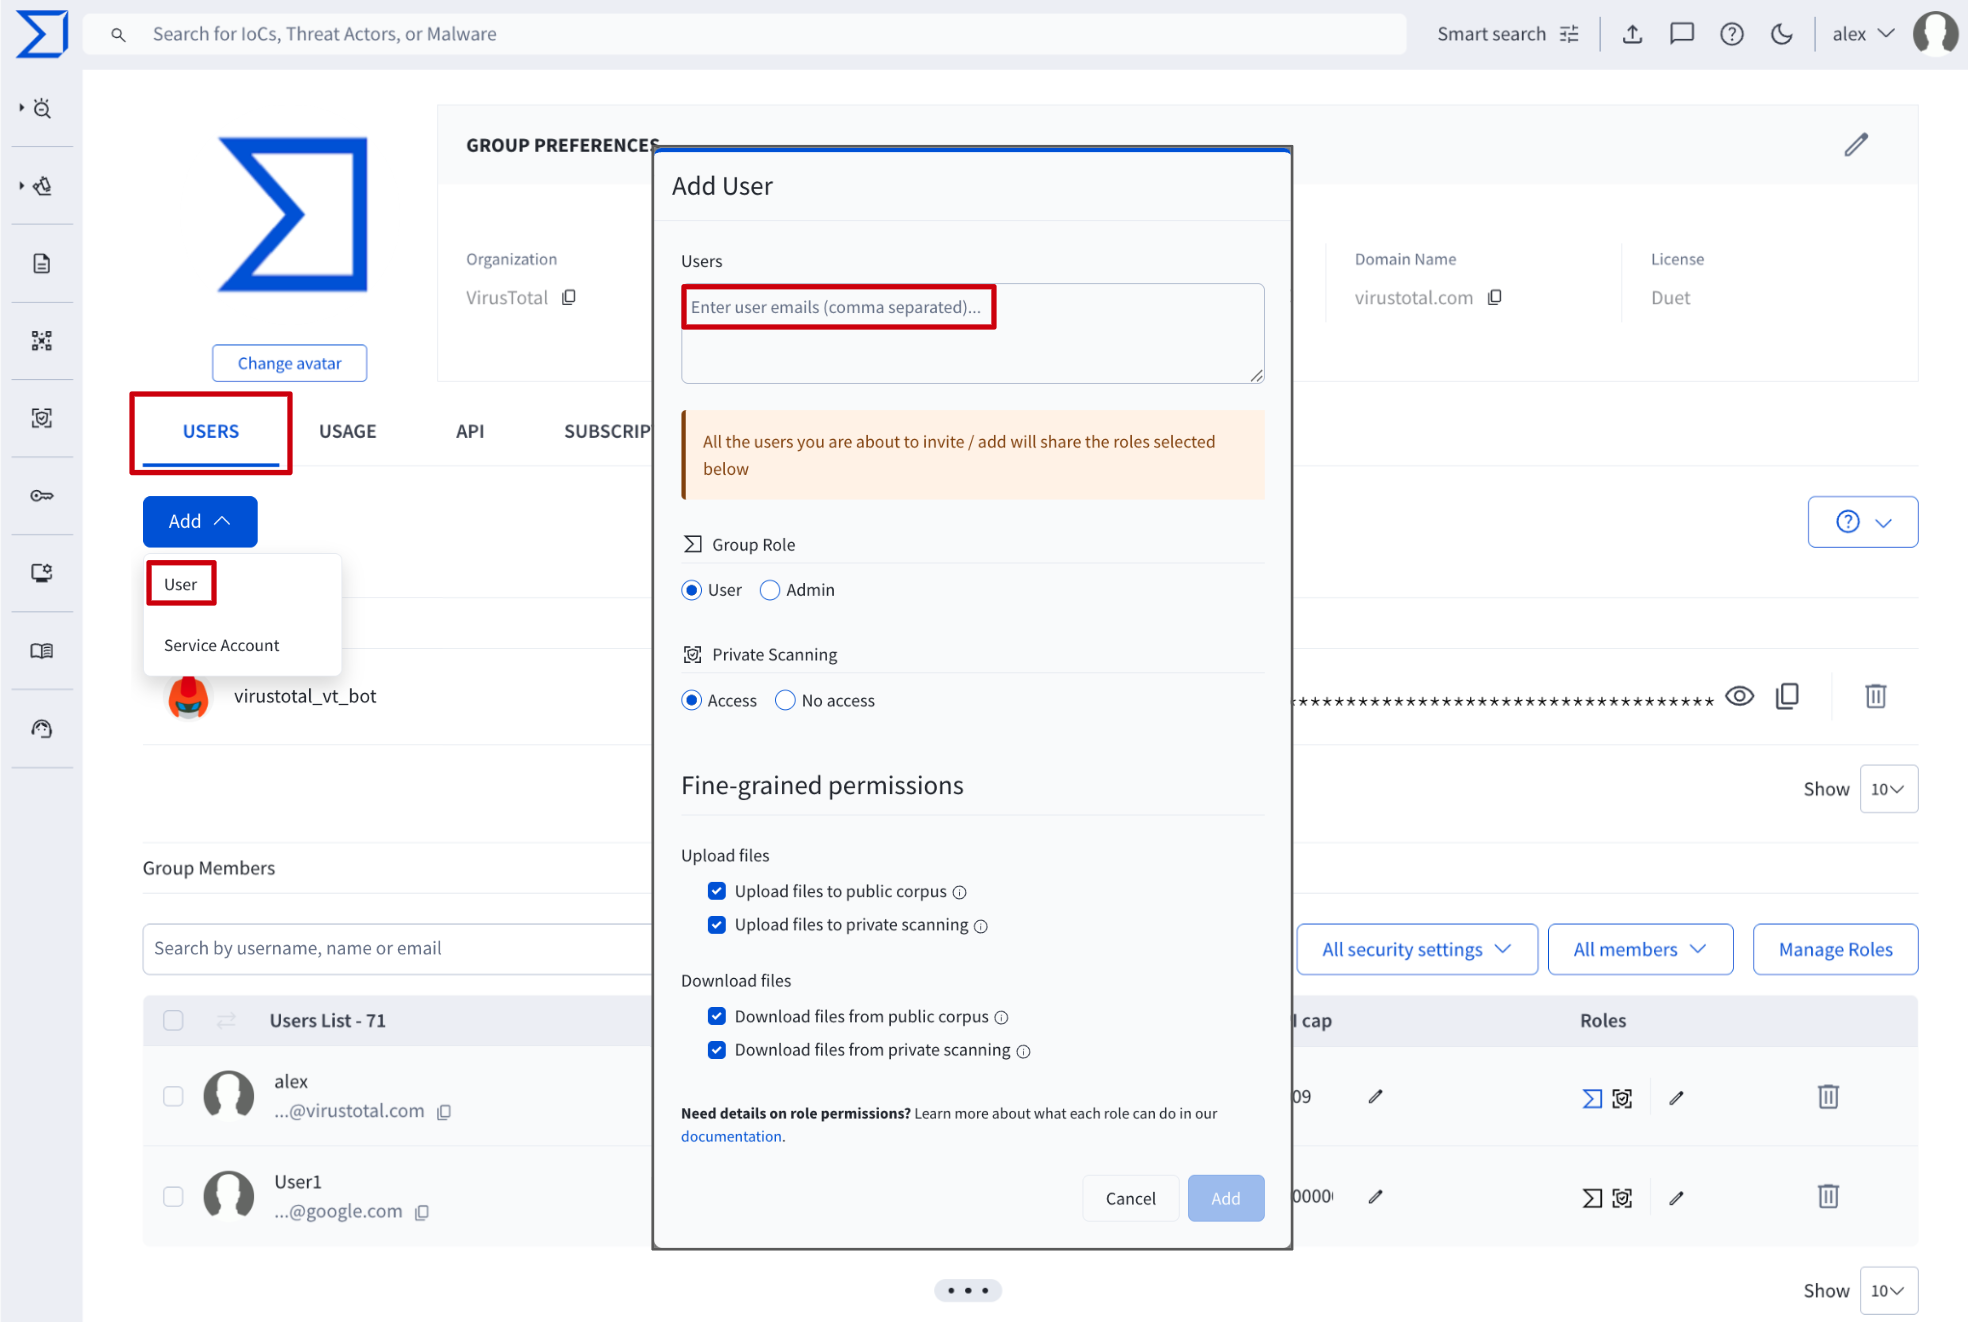Delete the virustotal_vt_bot service account
The width and height of the screenshot is (1968, 1322).
coord(1875,696)
